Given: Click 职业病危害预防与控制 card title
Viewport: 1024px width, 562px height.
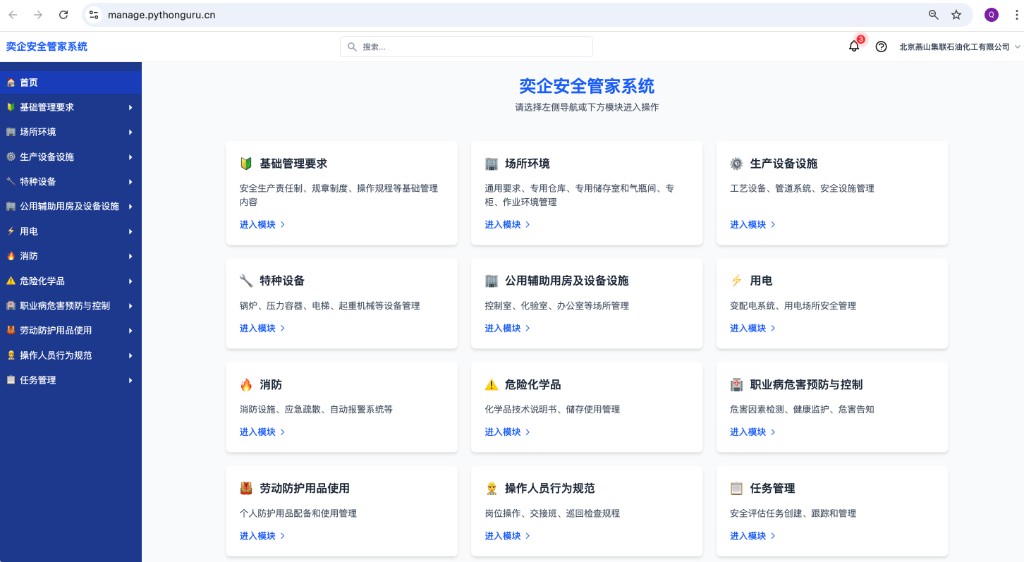Looking at the screenshot, I should point(806,384).
